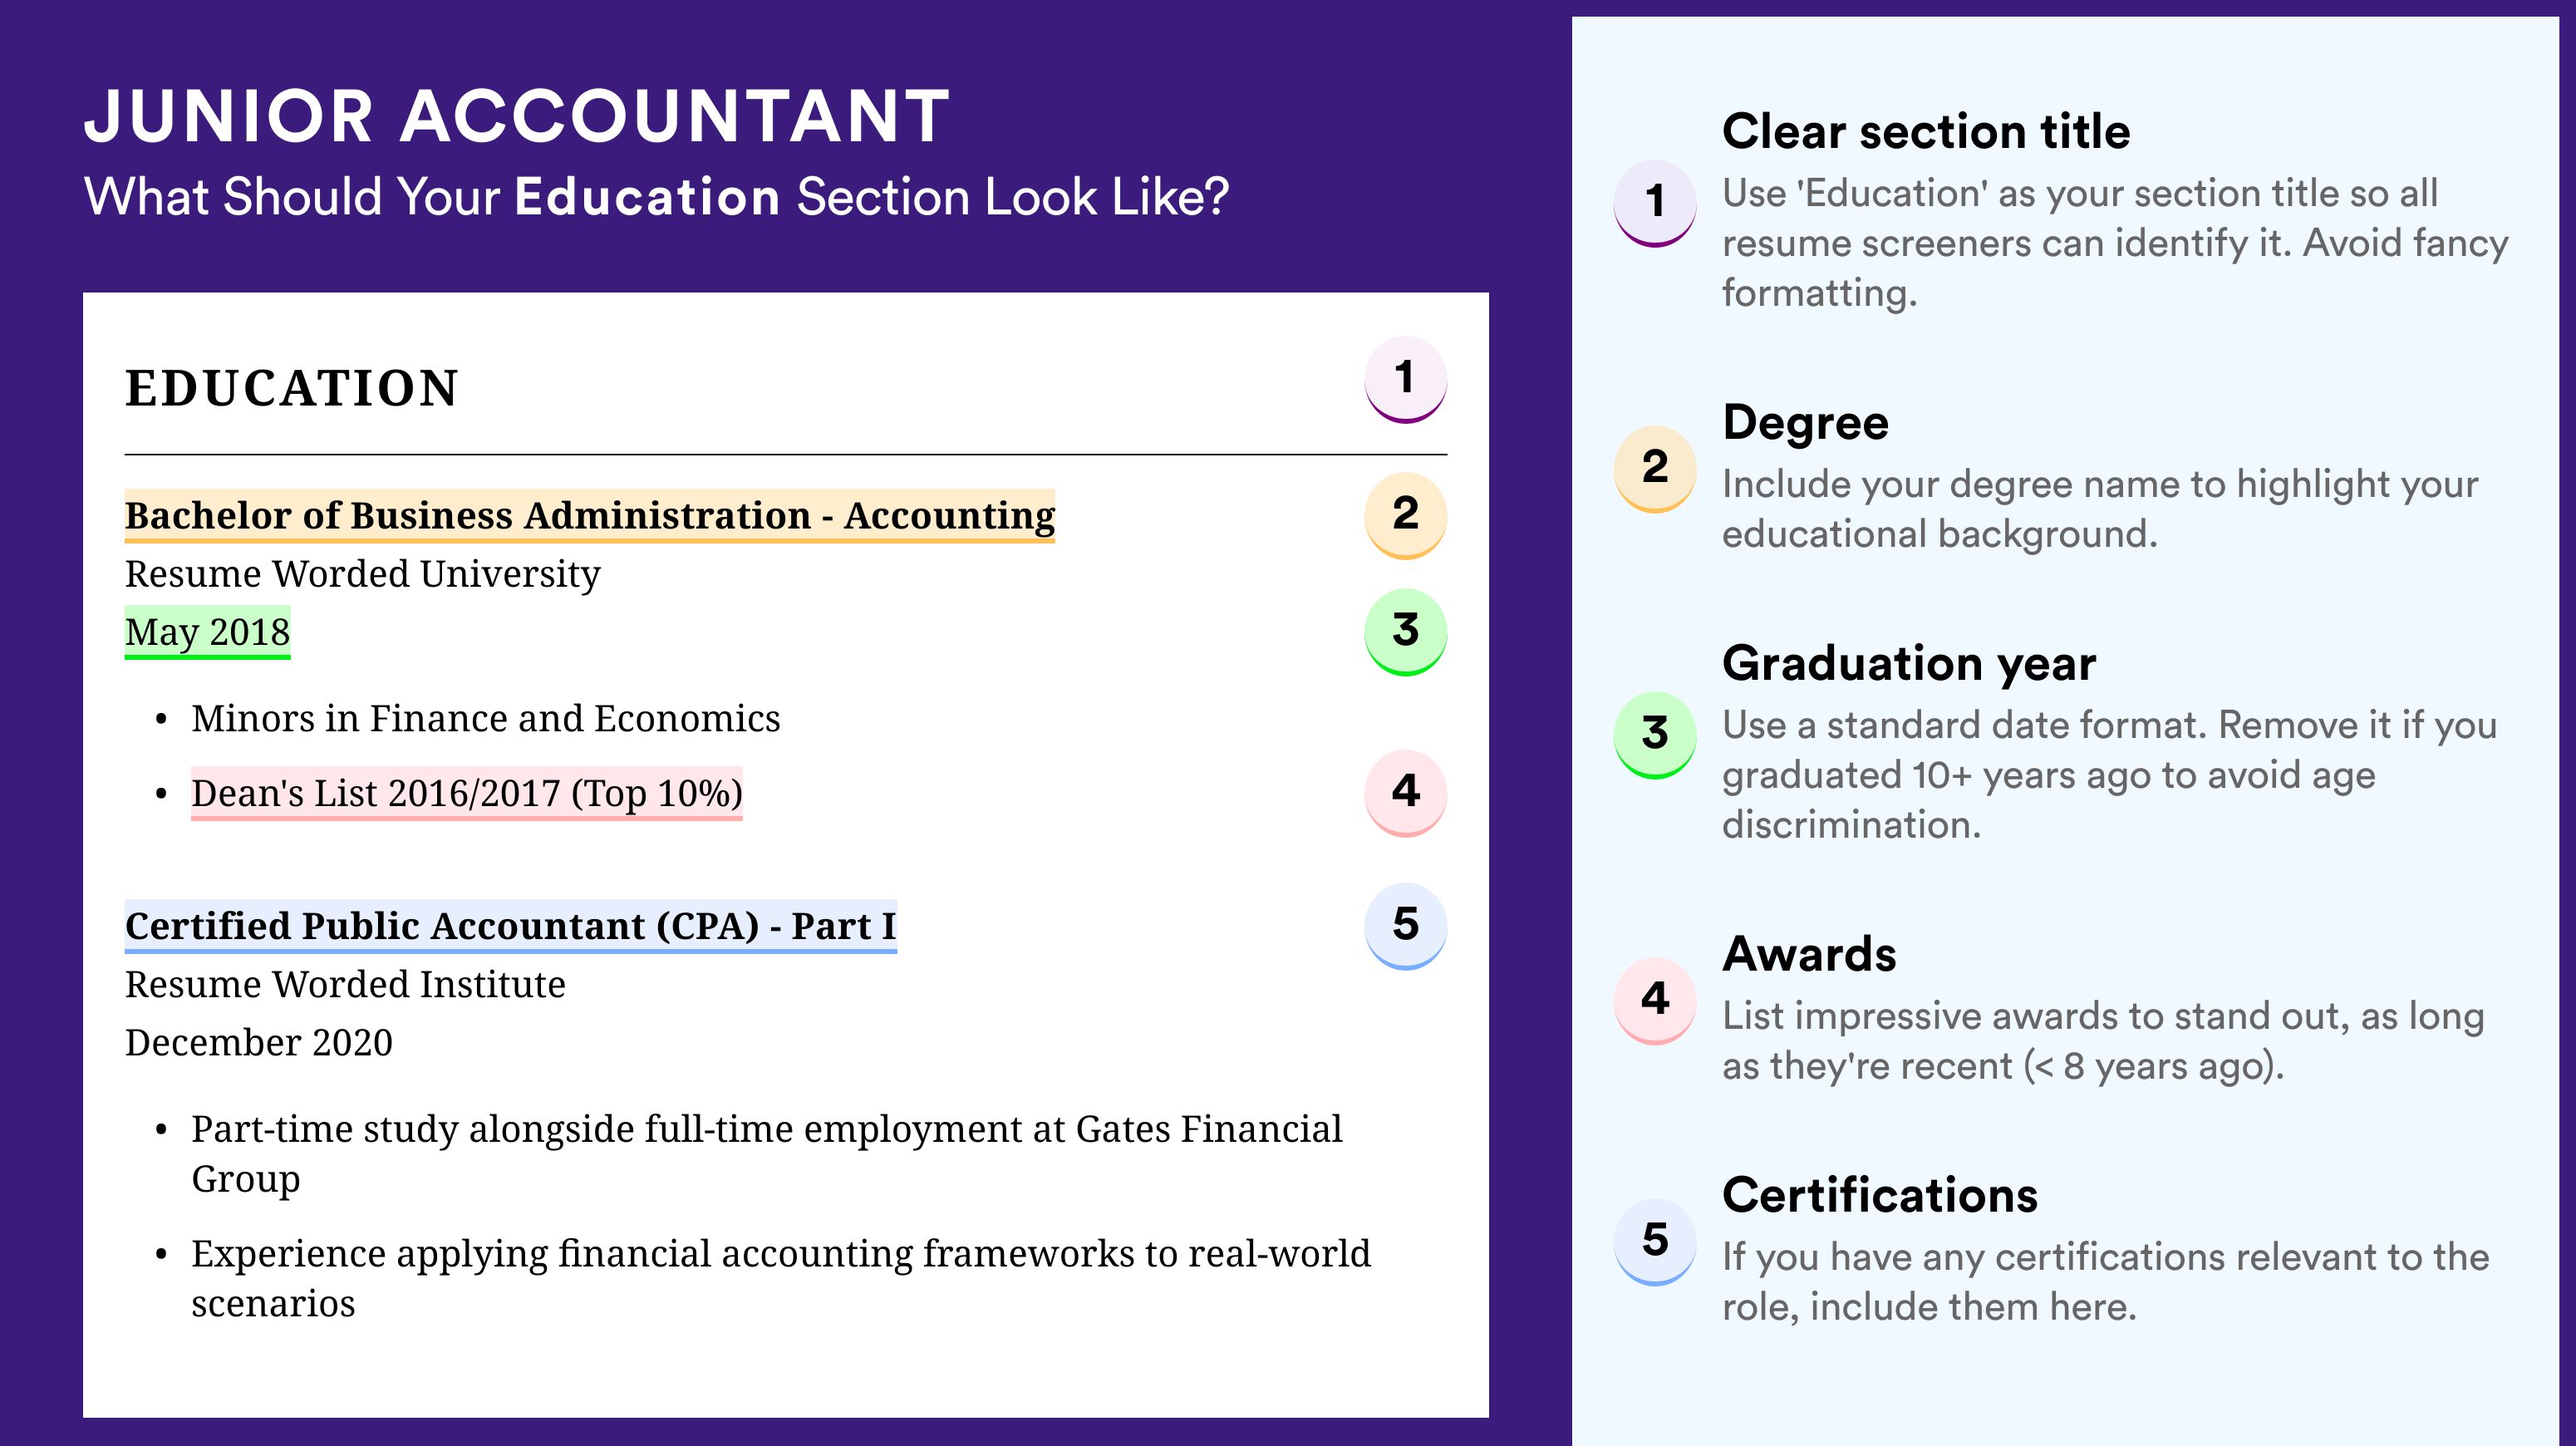Click the Graduation year tip heading

[1909, 663]
